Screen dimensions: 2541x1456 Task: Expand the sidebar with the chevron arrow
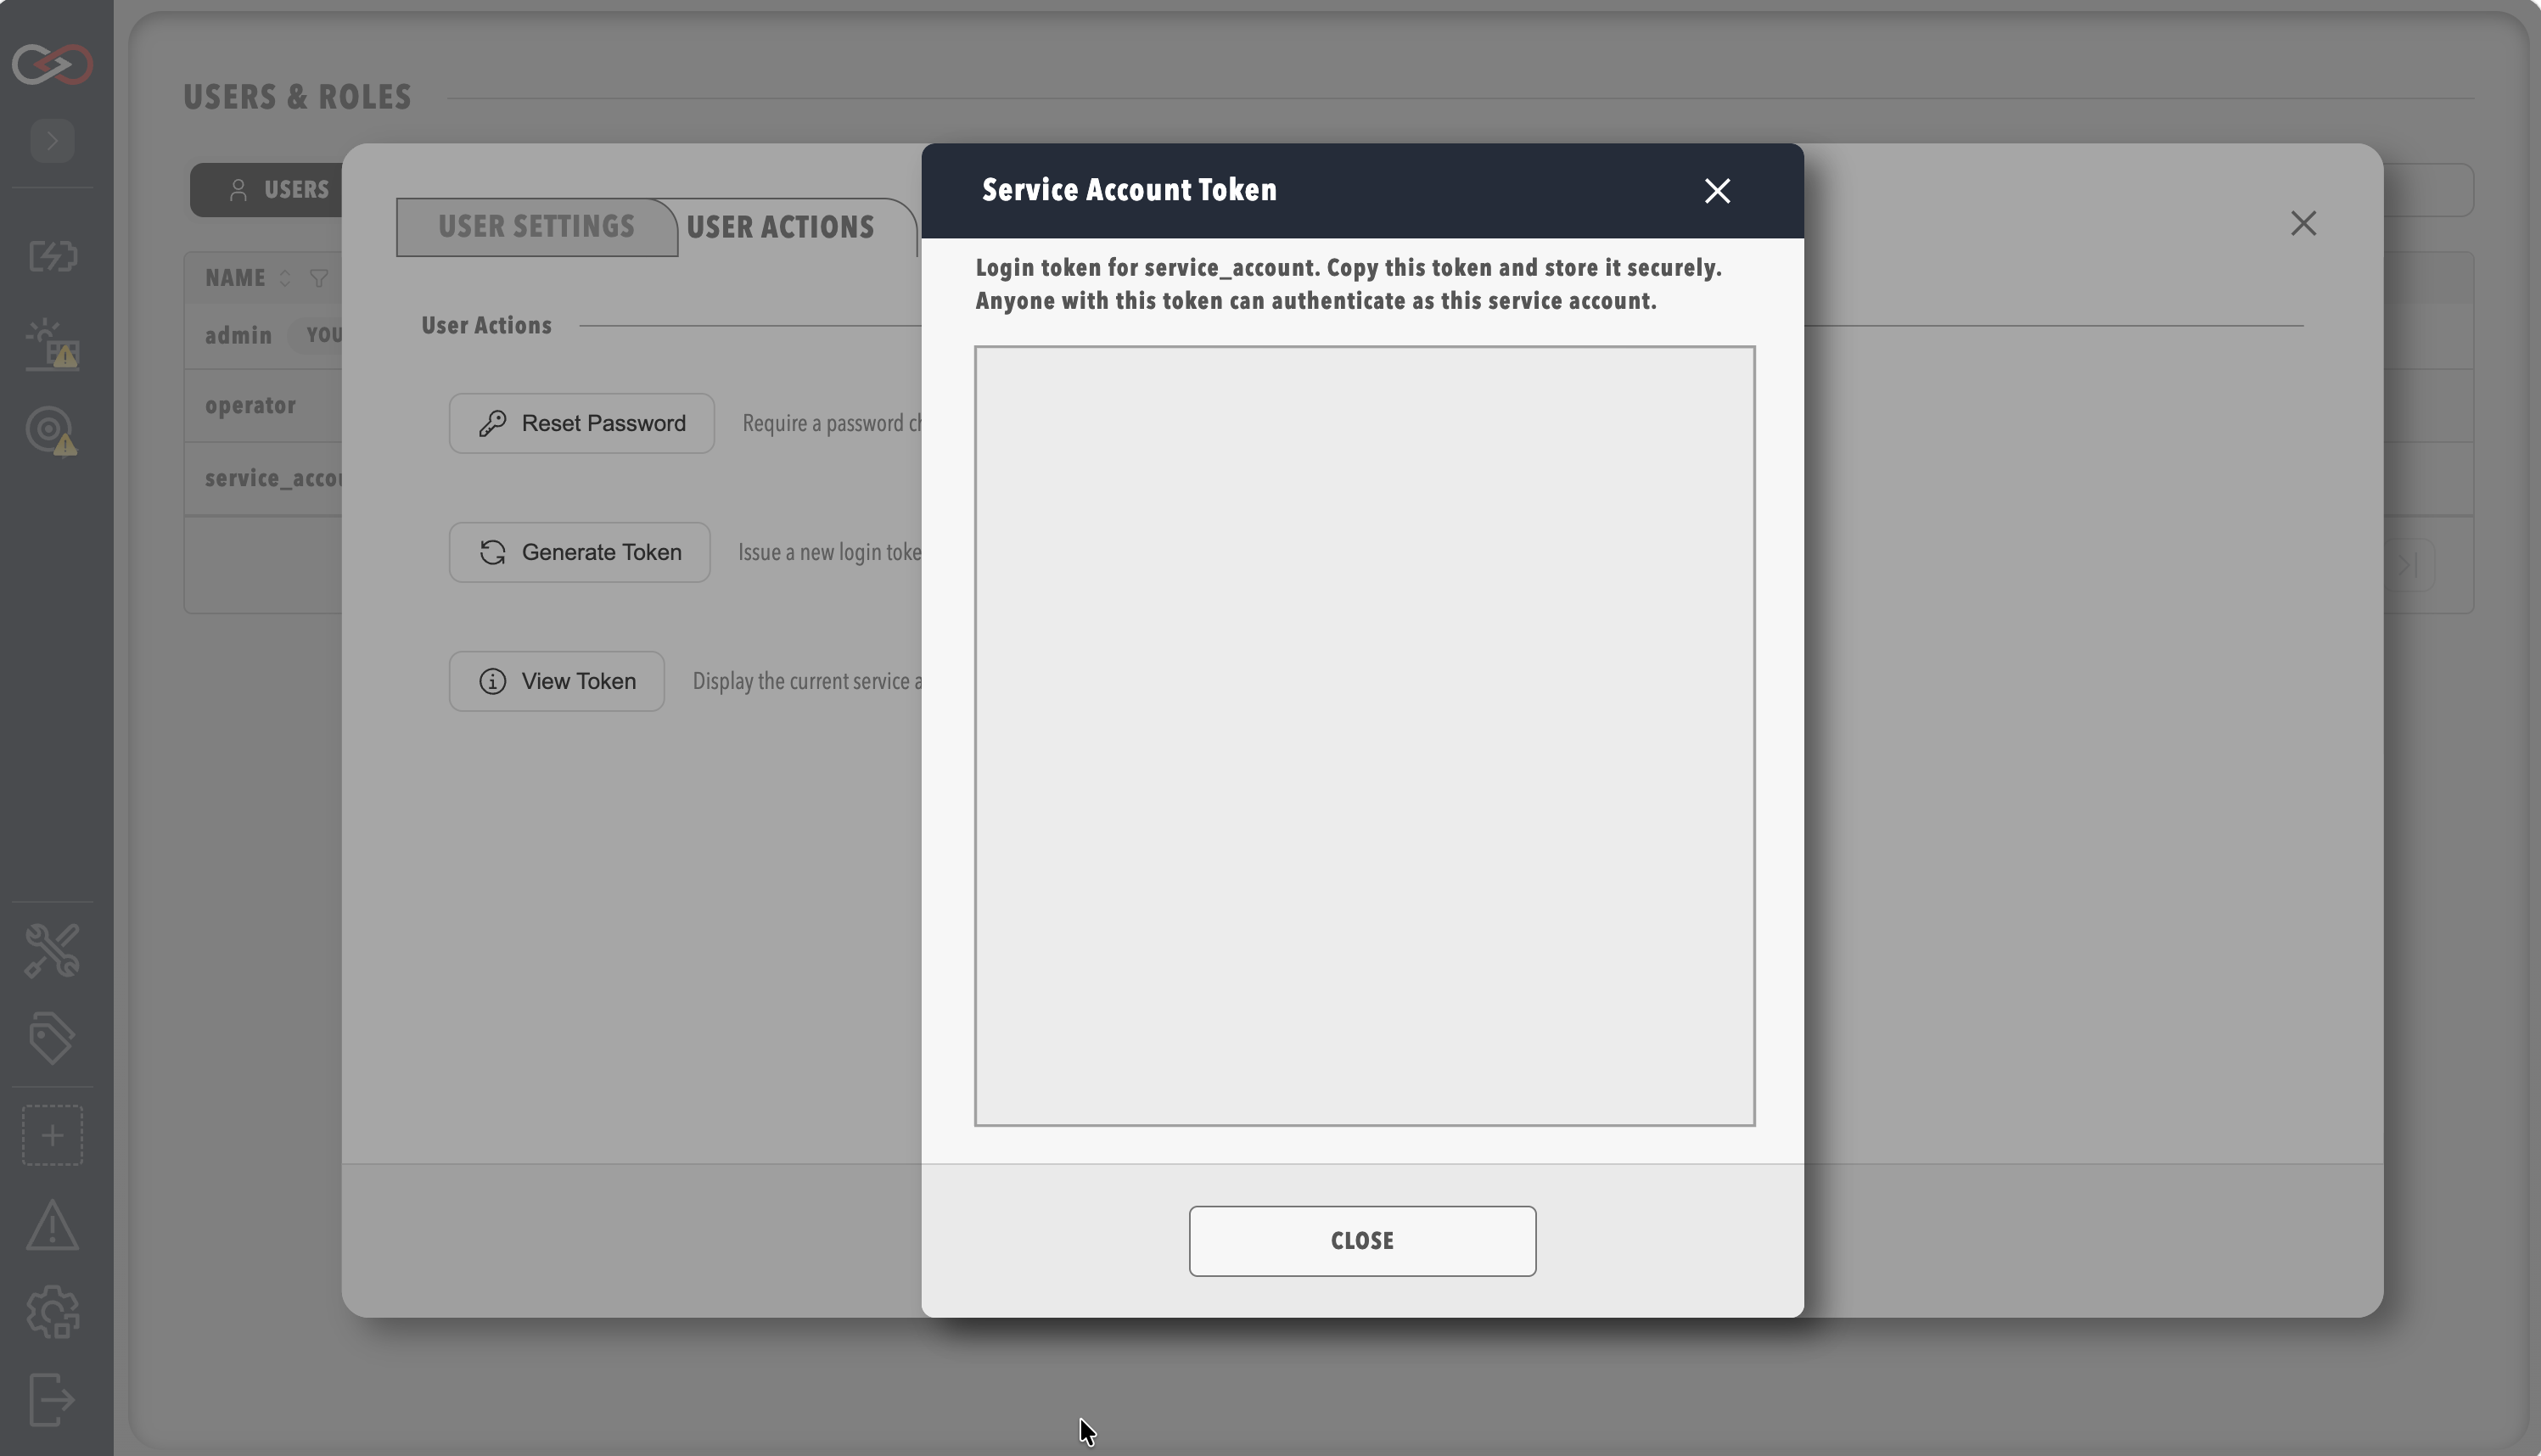coord(53,141)
